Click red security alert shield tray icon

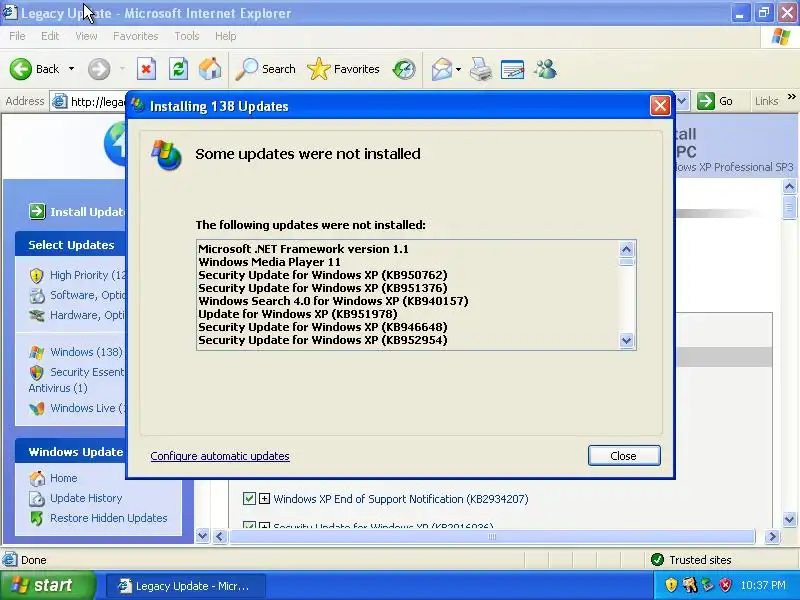click(725, 585)
